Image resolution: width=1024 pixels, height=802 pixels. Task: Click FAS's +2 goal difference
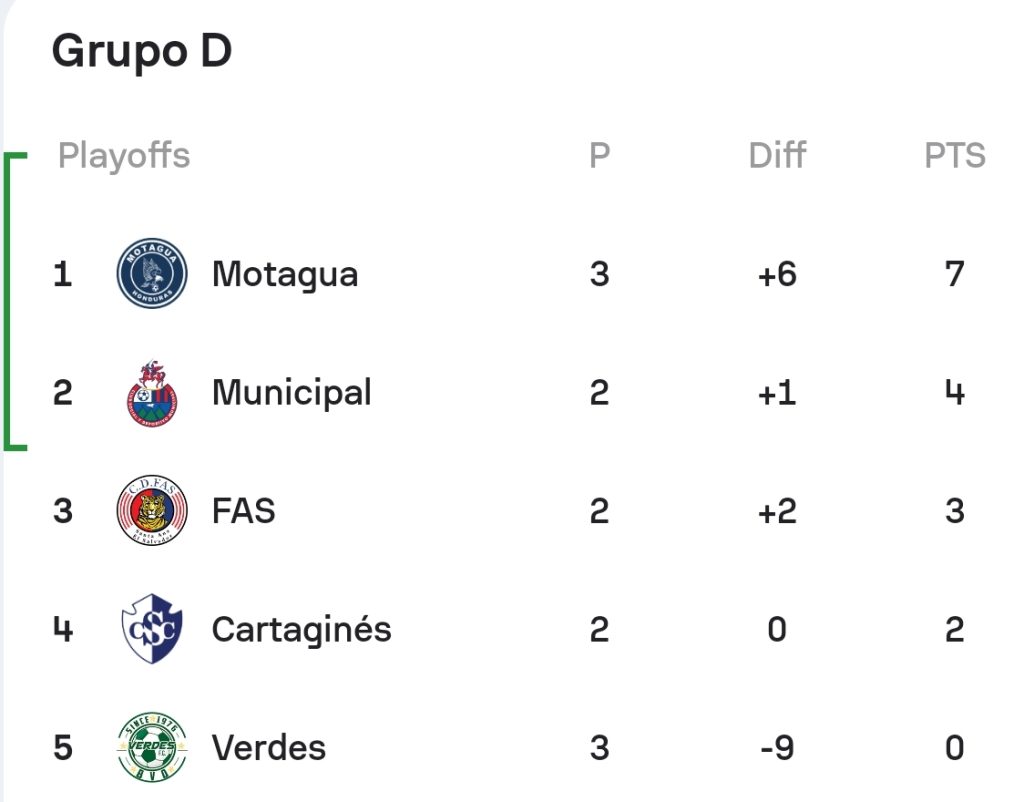777,511
